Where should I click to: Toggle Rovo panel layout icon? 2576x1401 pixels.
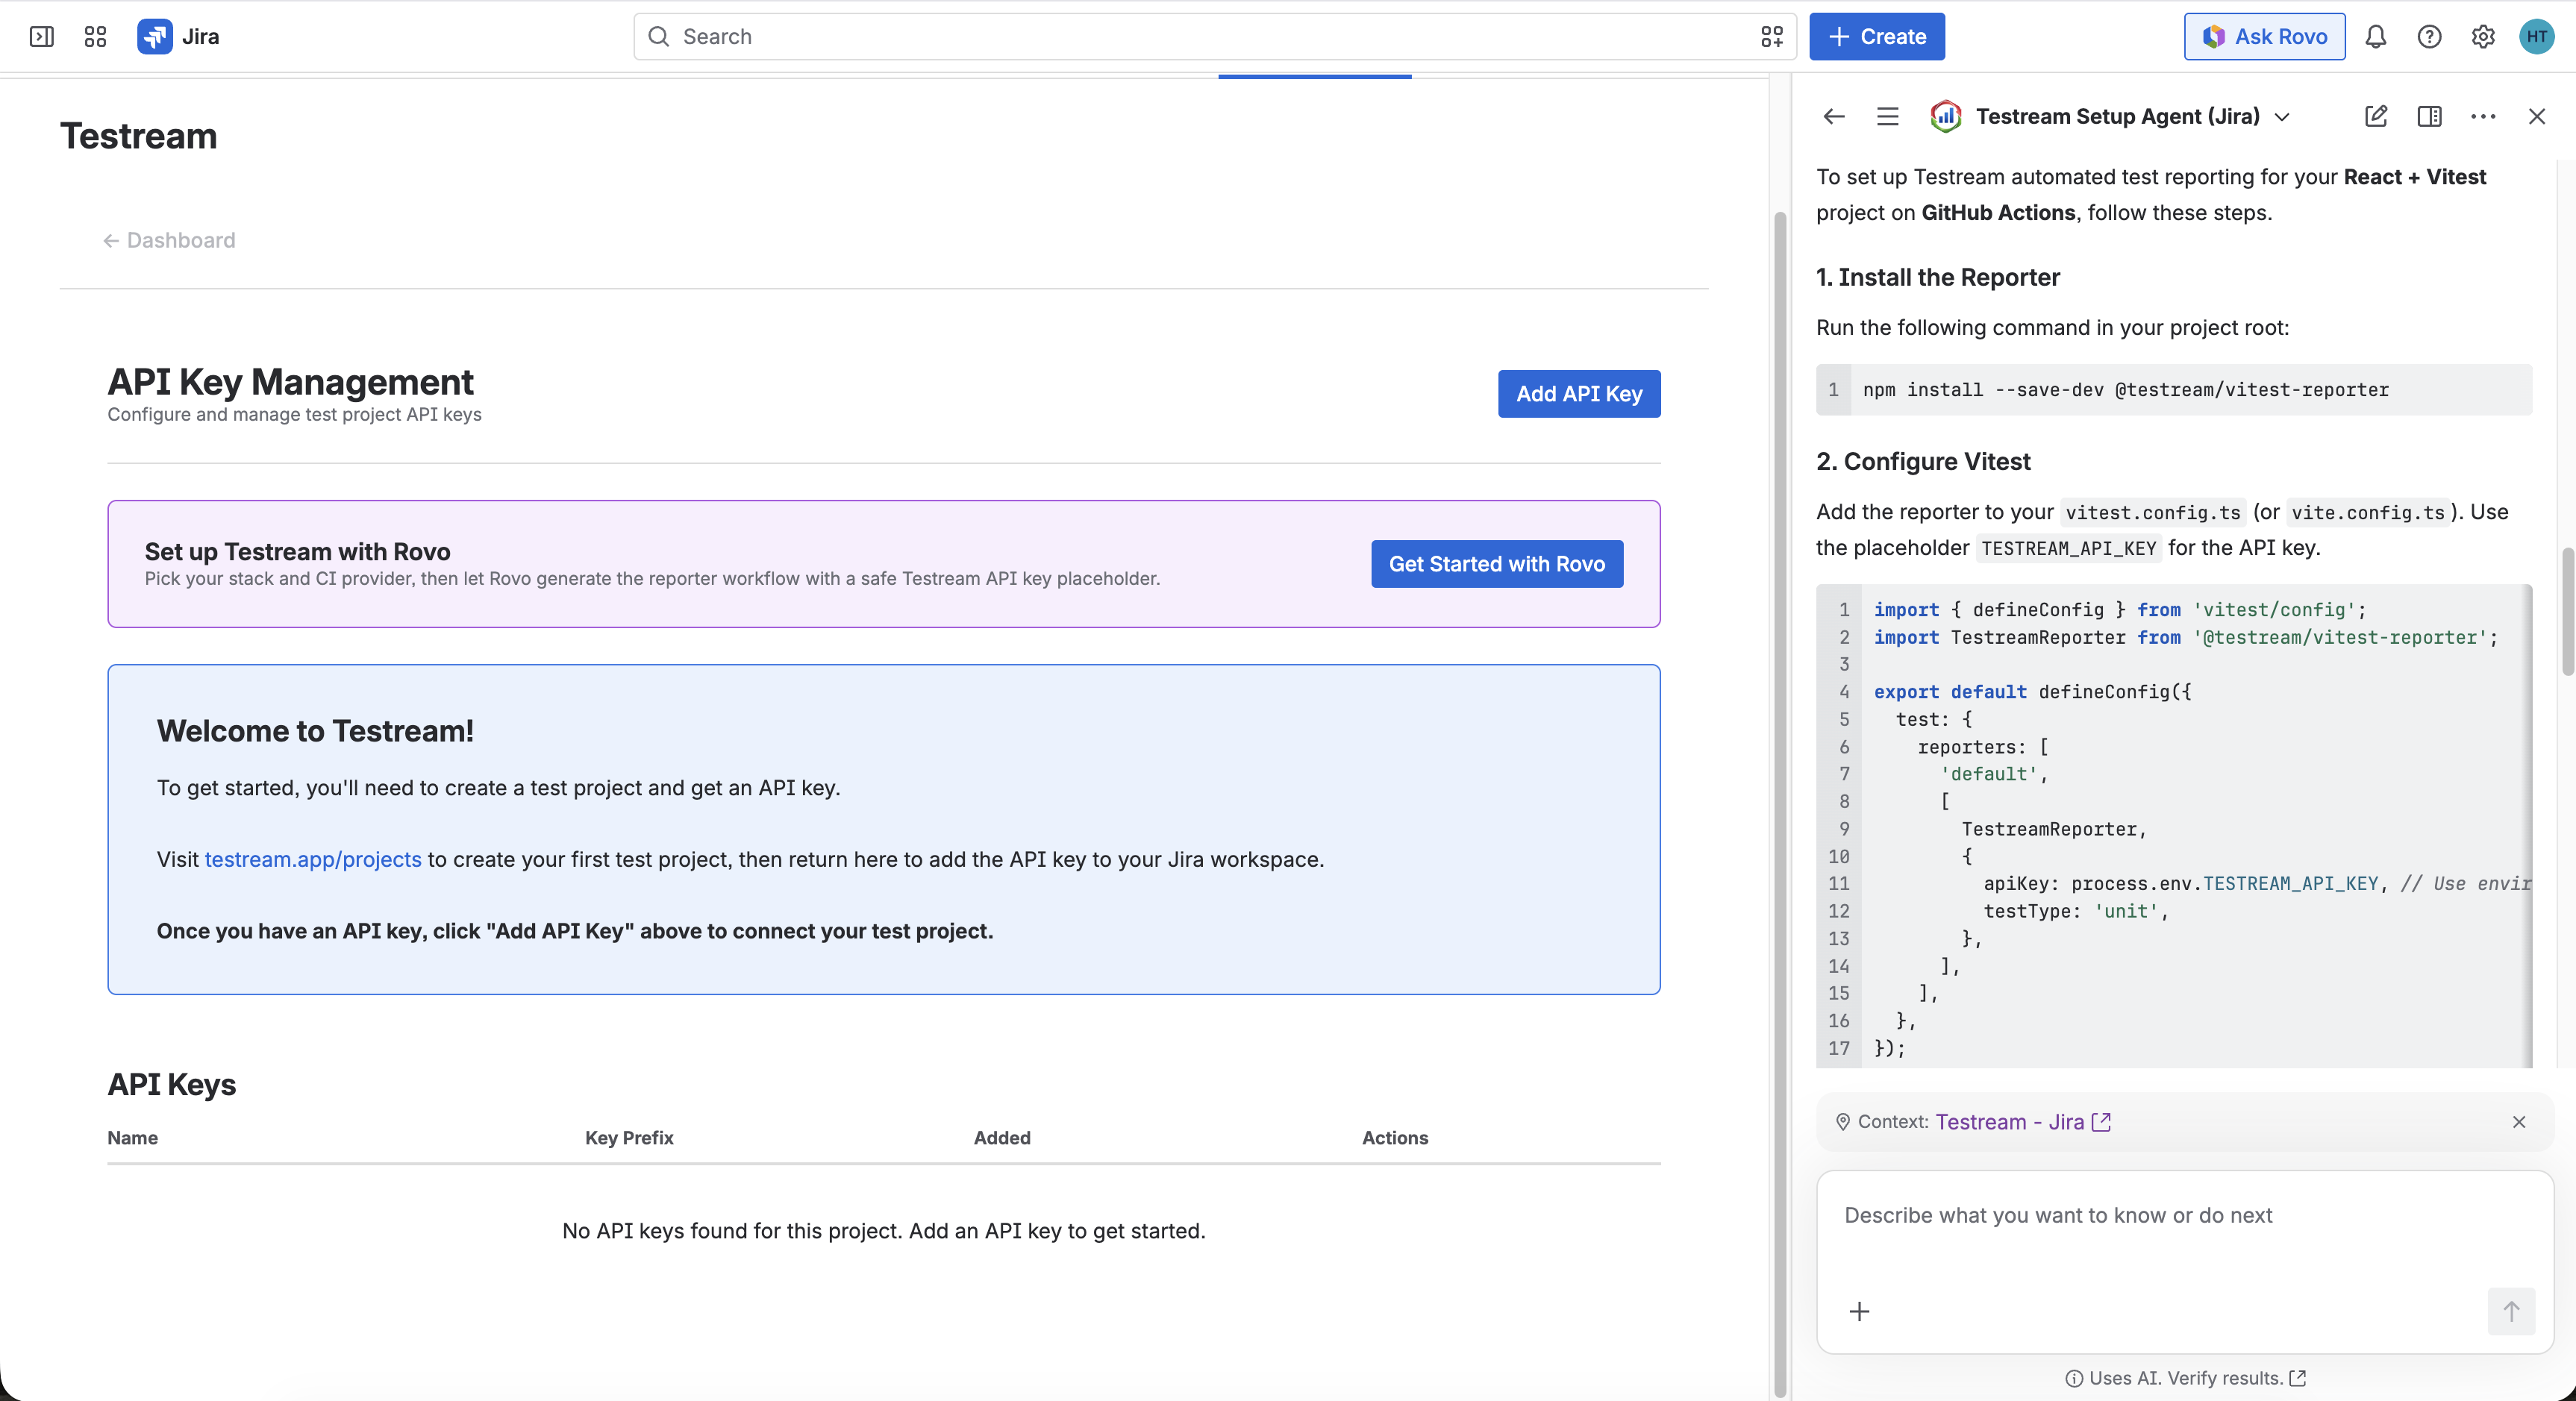pyautogui.click(x=2429, y=117)
